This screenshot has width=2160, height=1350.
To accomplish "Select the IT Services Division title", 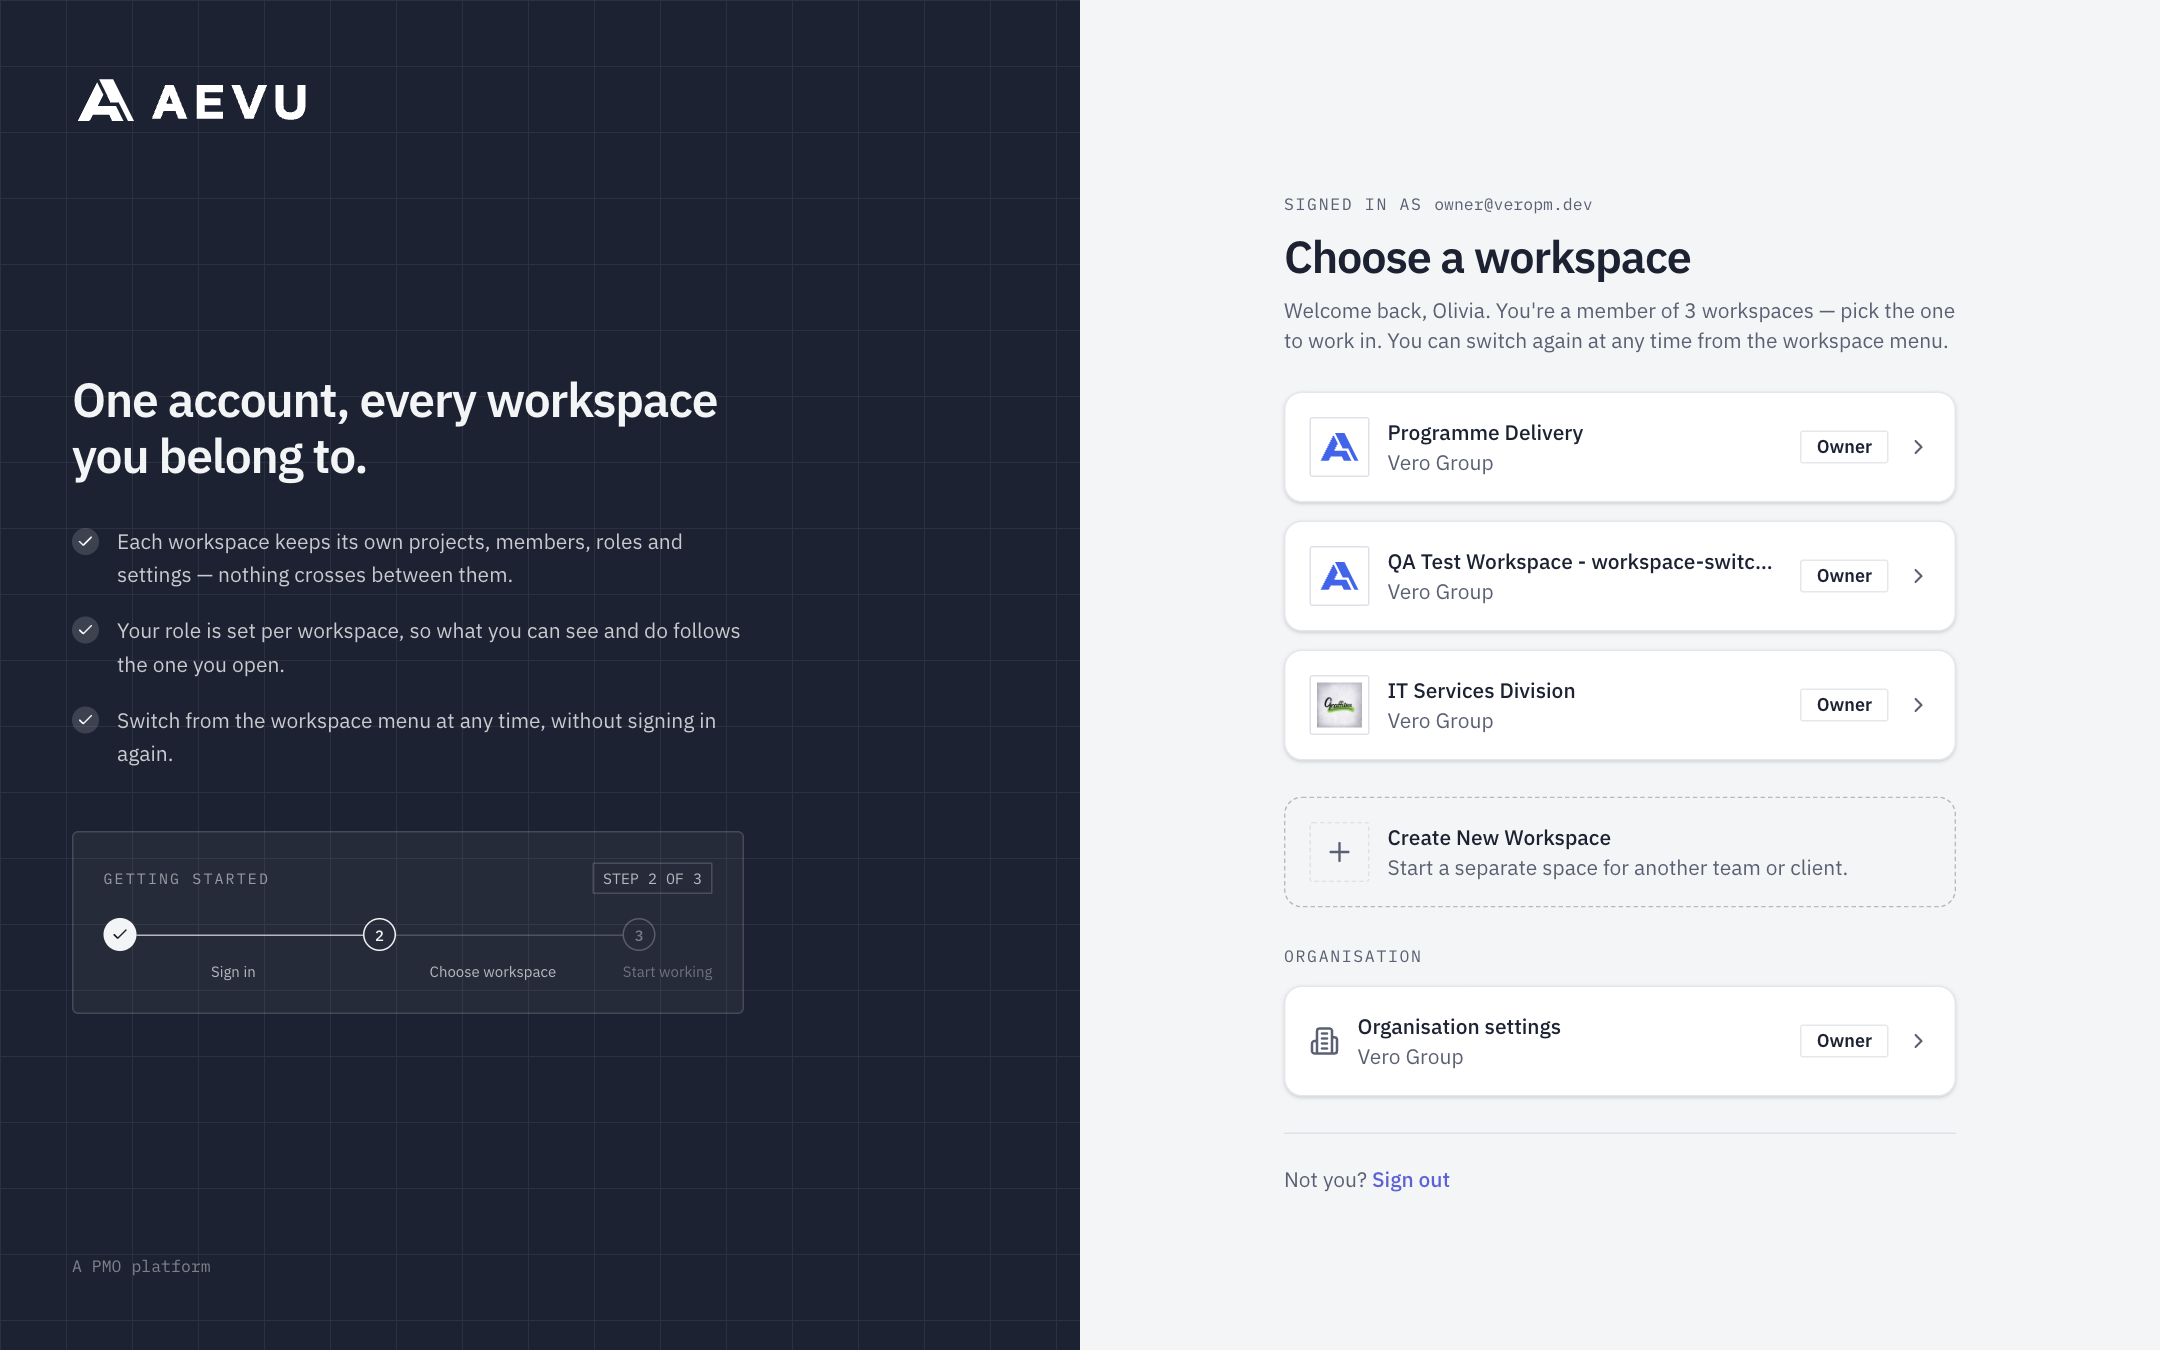I will pos(1481,691).
